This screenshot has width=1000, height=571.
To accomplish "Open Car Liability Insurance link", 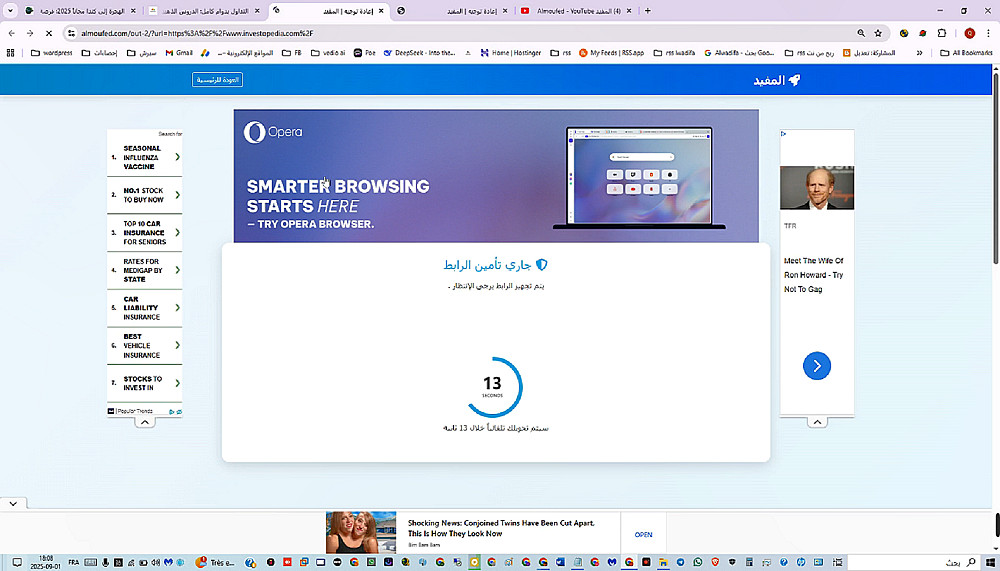I will point(142,308).
